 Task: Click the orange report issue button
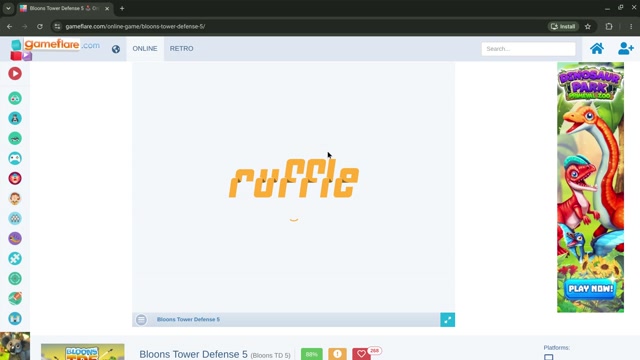point(337,354)
